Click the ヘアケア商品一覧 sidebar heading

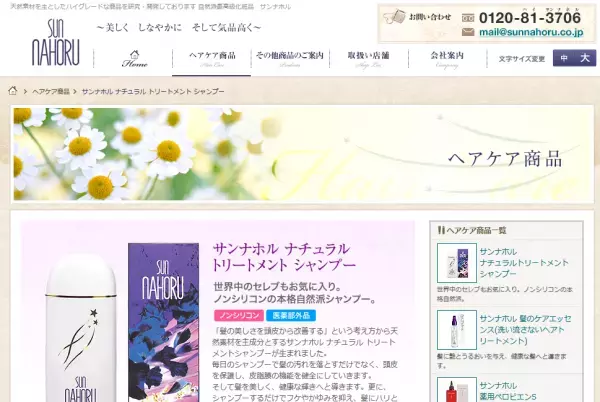472,230
